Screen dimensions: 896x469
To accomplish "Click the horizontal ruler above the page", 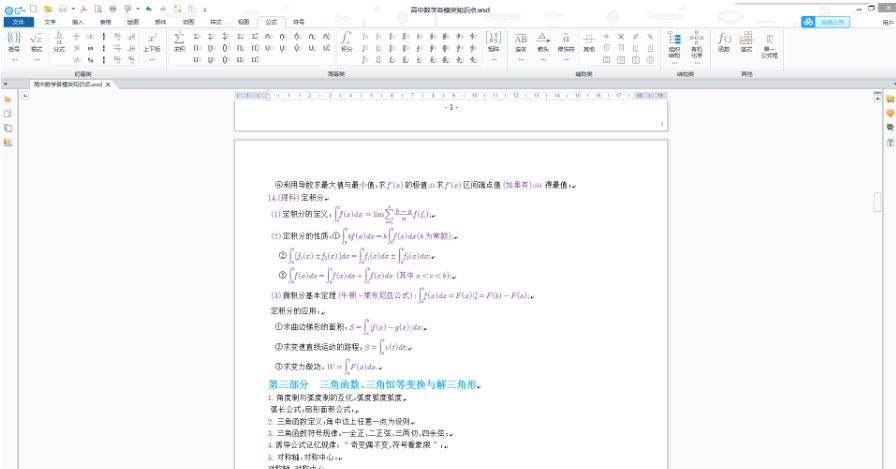I will 450,96.
